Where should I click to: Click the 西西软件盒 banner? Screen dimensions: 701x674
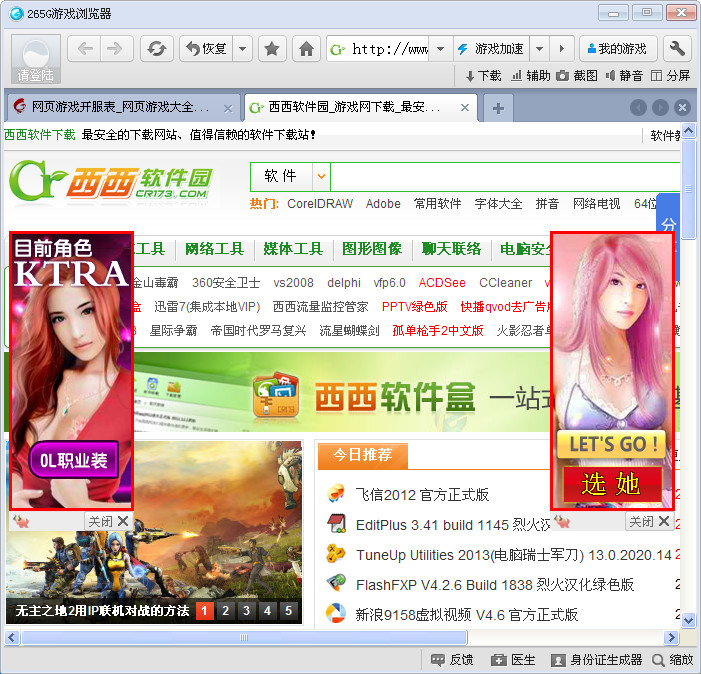point(342,392)
